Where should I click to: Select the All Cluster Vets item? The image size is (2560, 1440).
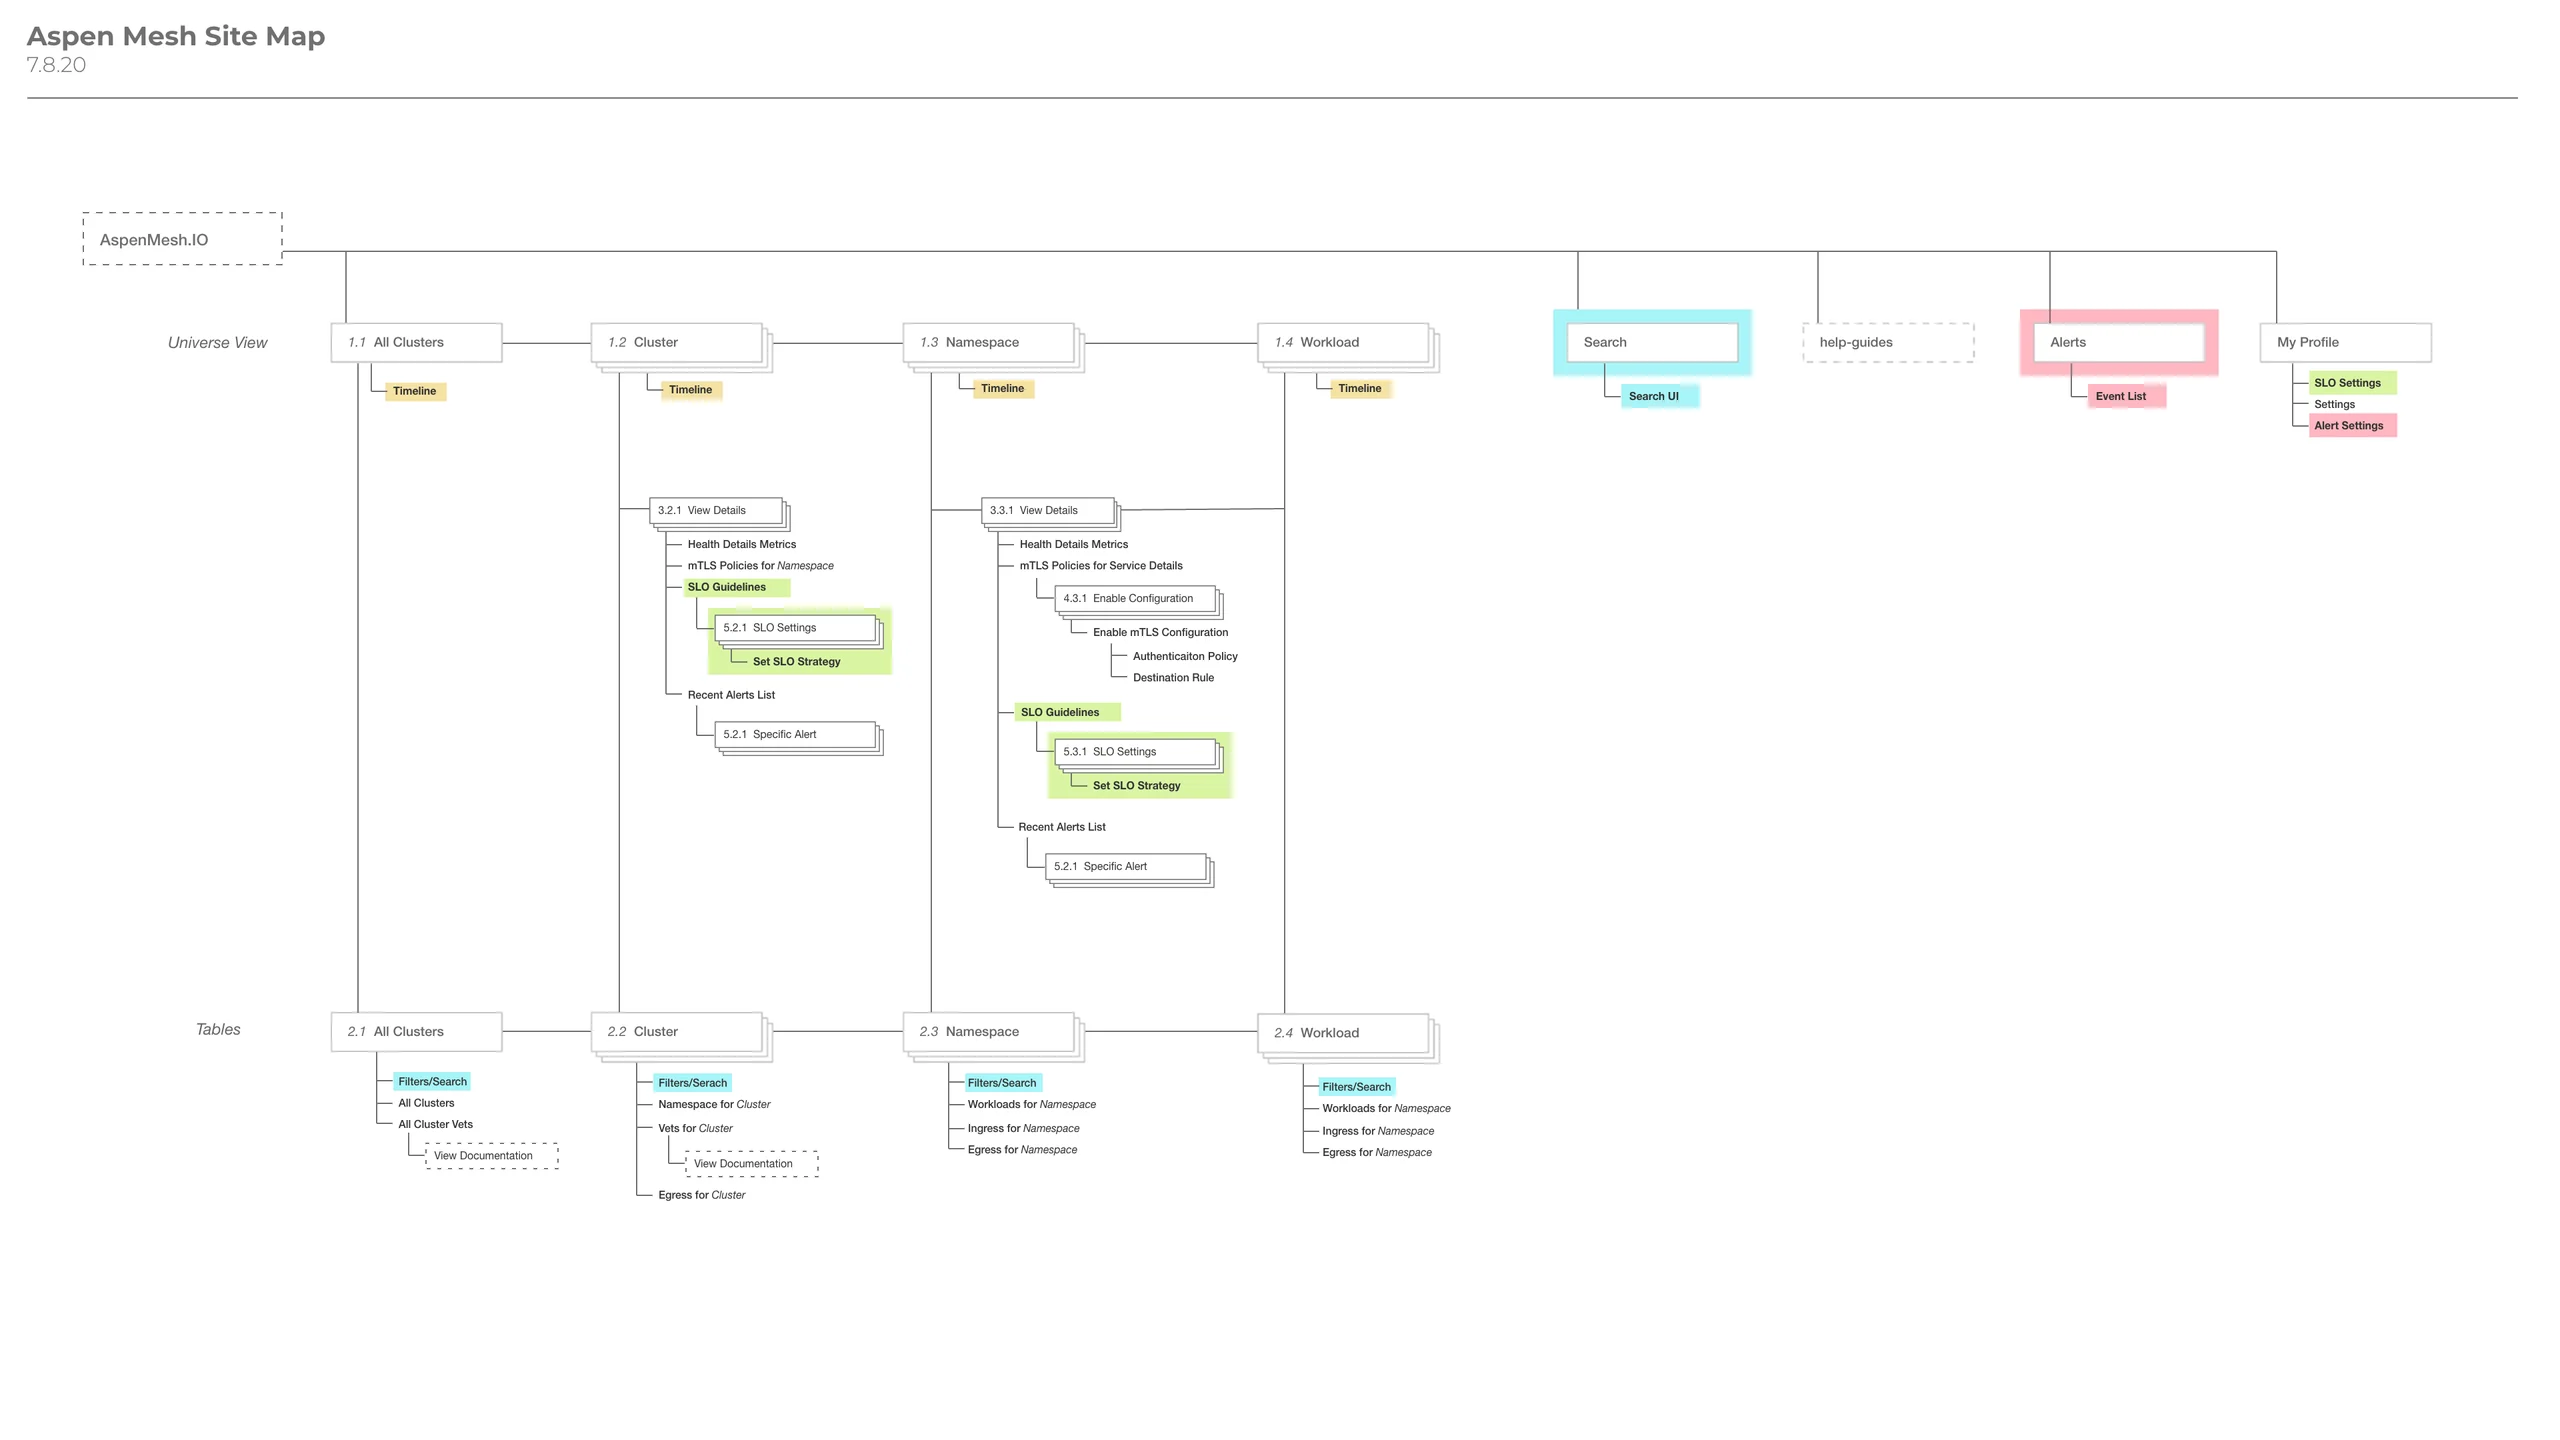point(435,1125)
